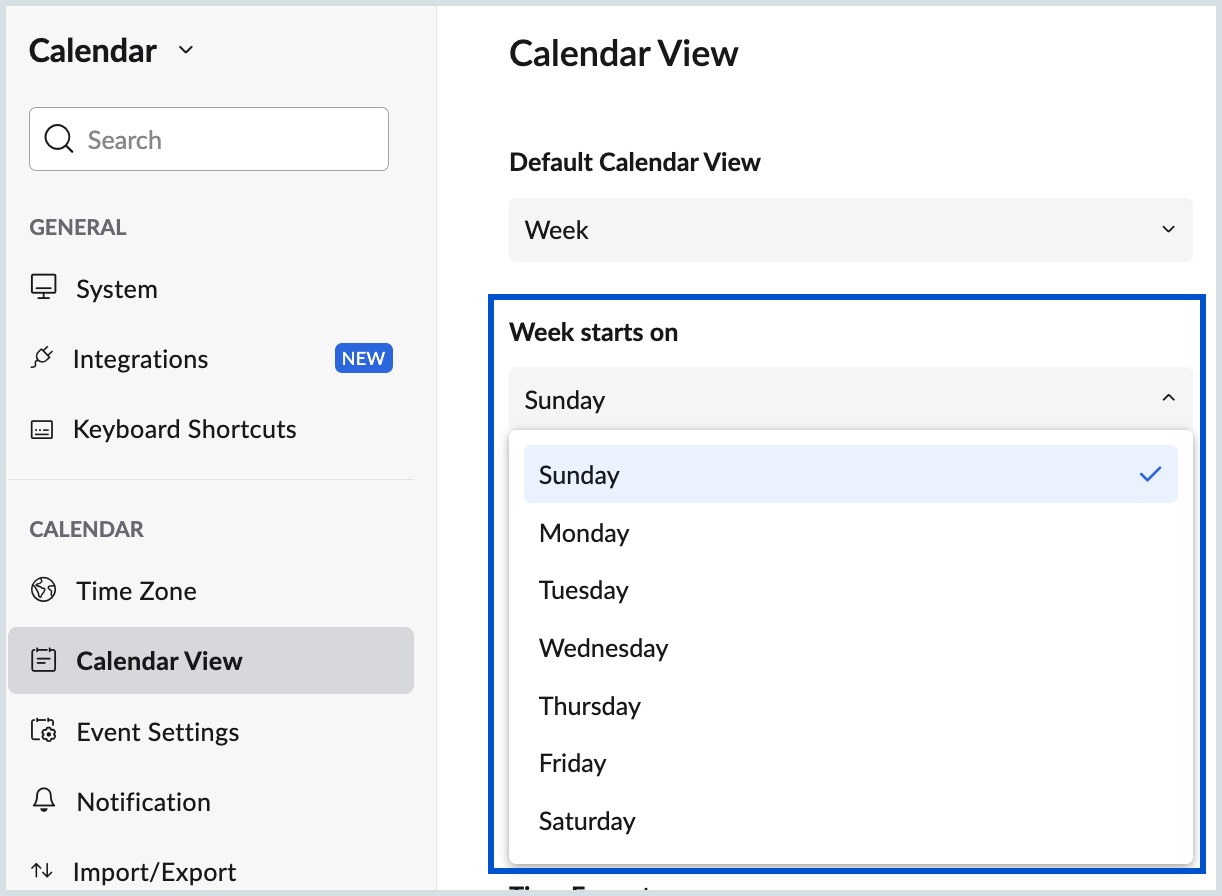Click the Keyboard Shortcuts keyboard icon

click(42, 430)
